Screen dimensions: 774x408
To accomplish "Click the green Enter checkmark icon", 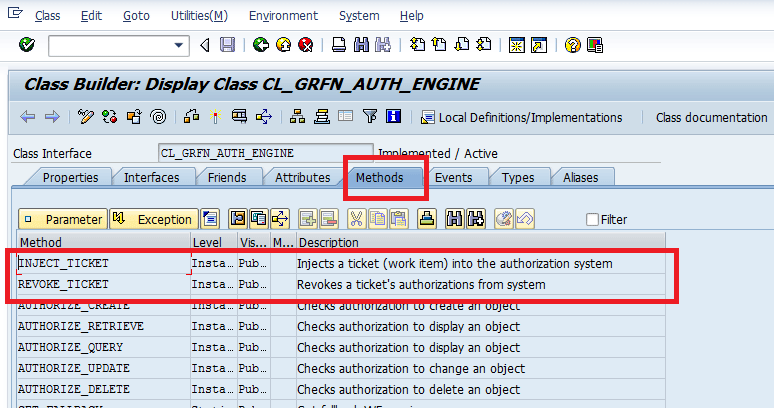I will 27,45.
